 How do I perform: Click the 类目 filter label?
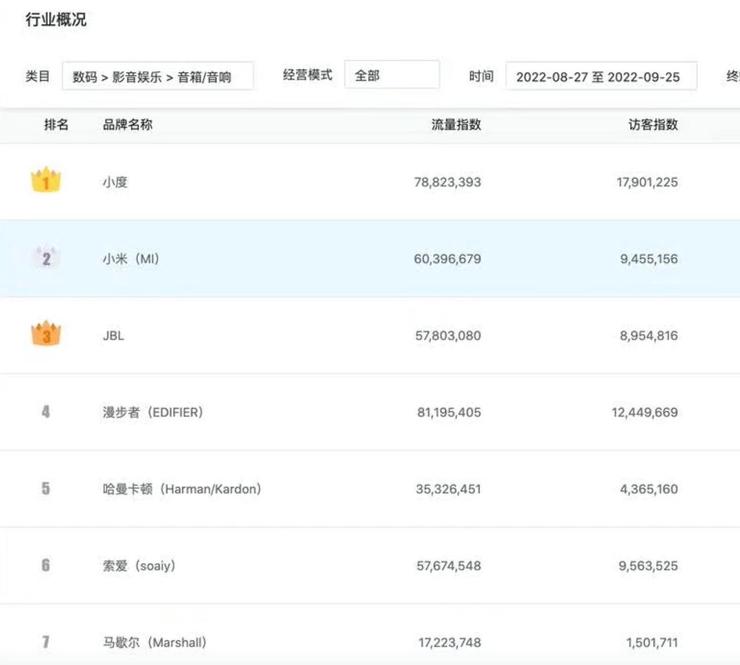point(38,76)
